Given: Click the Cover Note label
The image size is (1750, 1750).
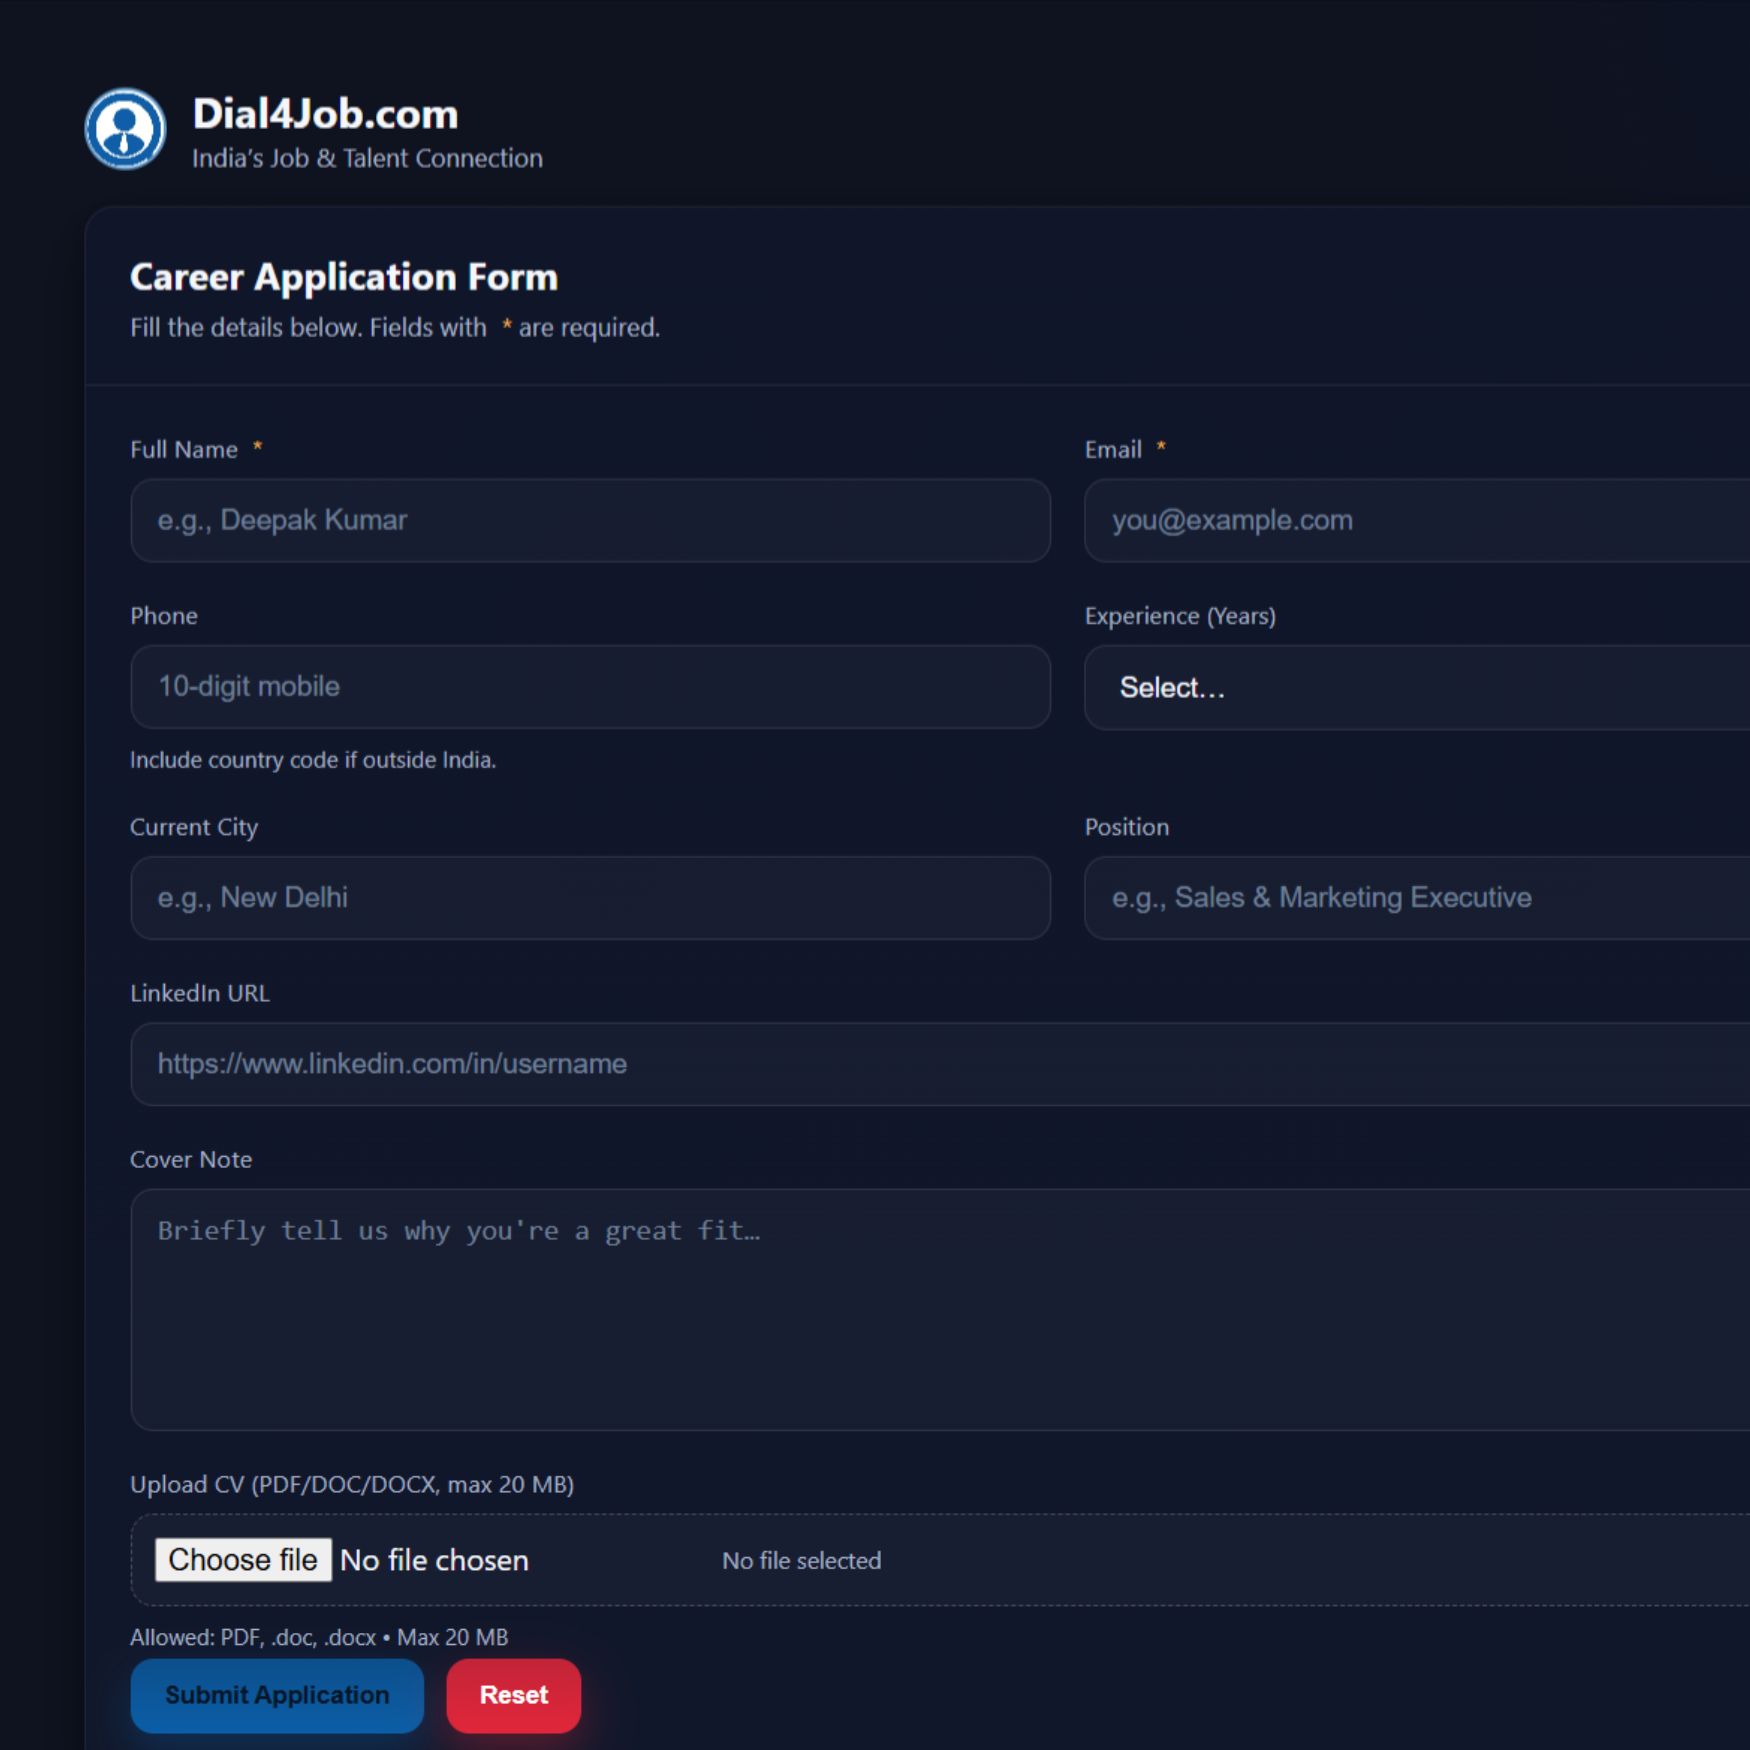Looking at the screenshot, I should pyautogui.click(x=191, y=1160).
